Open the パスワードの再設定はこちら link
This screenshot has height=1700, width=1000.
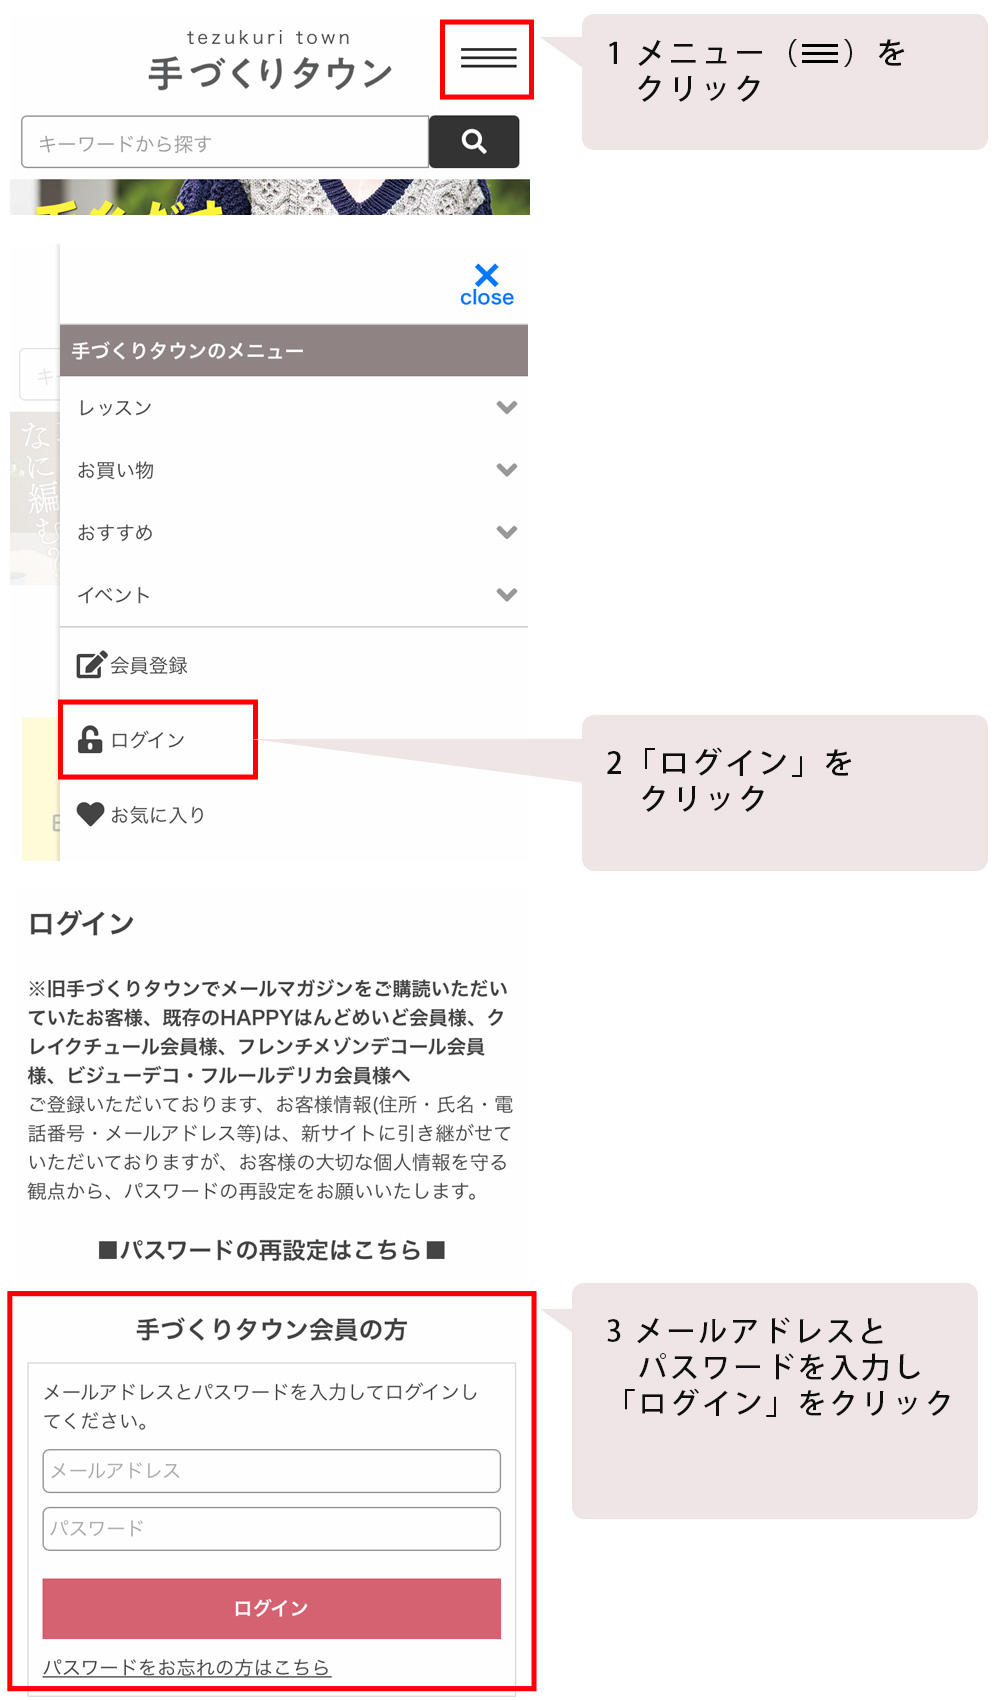[x=271, y=1250]
